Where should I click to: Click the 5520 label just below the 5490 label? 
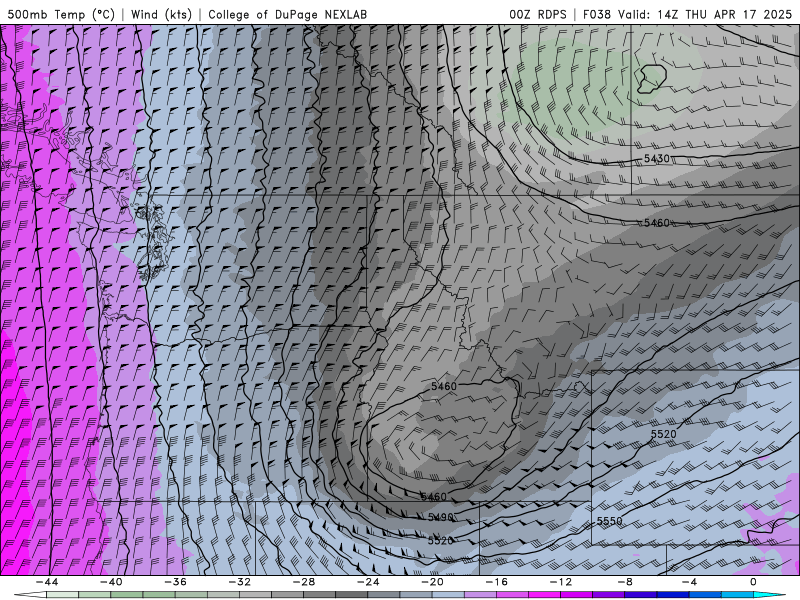pyautogui.click(x=440, y=541)
